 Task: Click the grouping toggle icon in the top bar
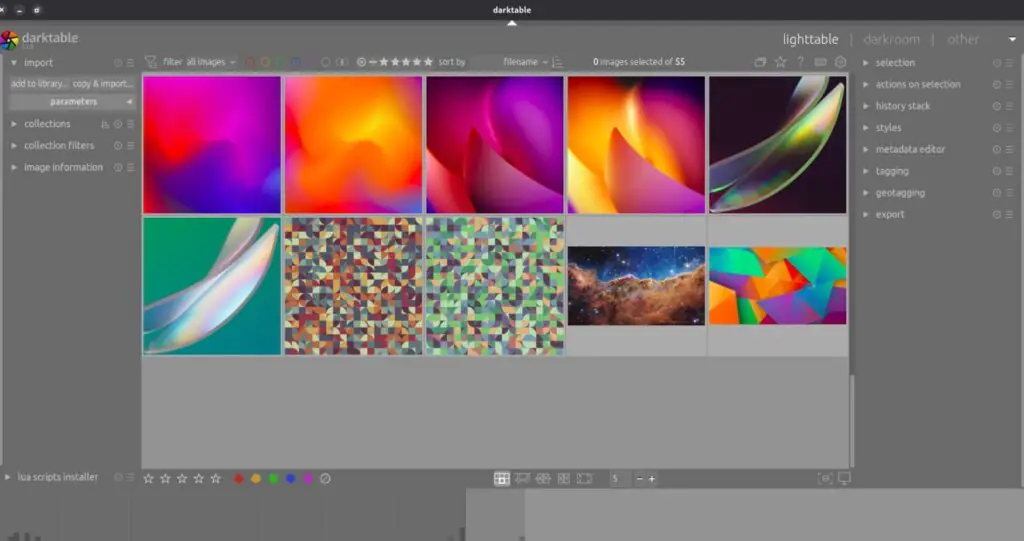pyautogui.click(x=760, y=62)
